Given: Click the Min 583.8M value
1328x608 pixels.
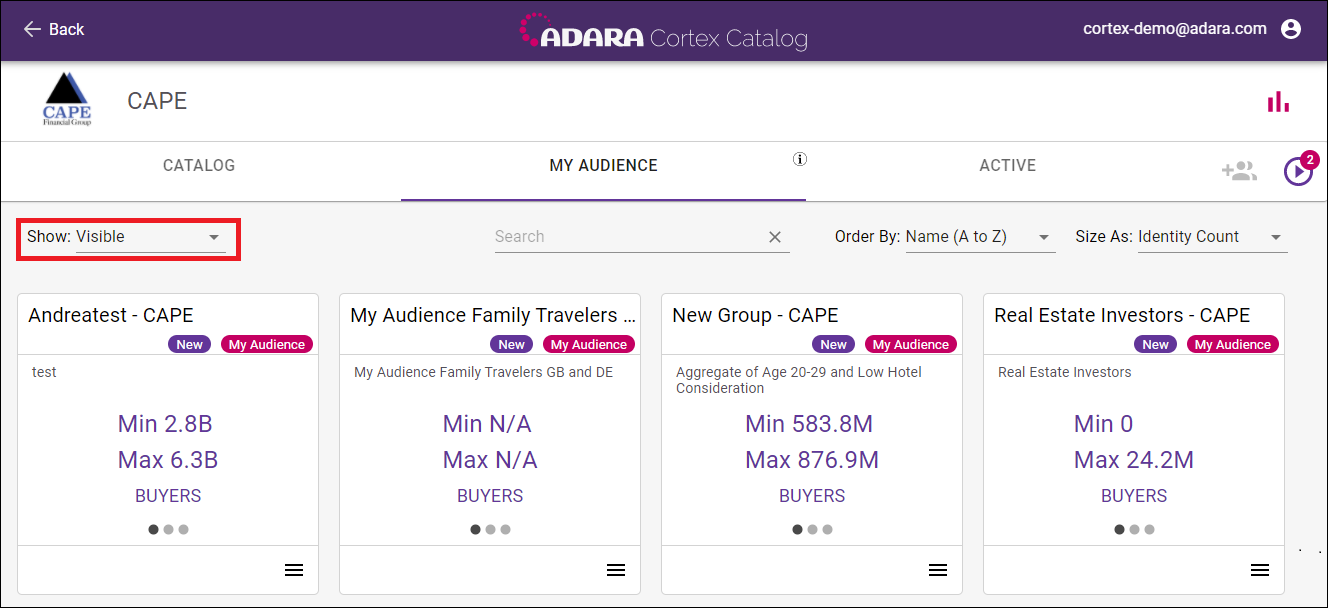Looking at the screenshot, I should pos(809,424).
